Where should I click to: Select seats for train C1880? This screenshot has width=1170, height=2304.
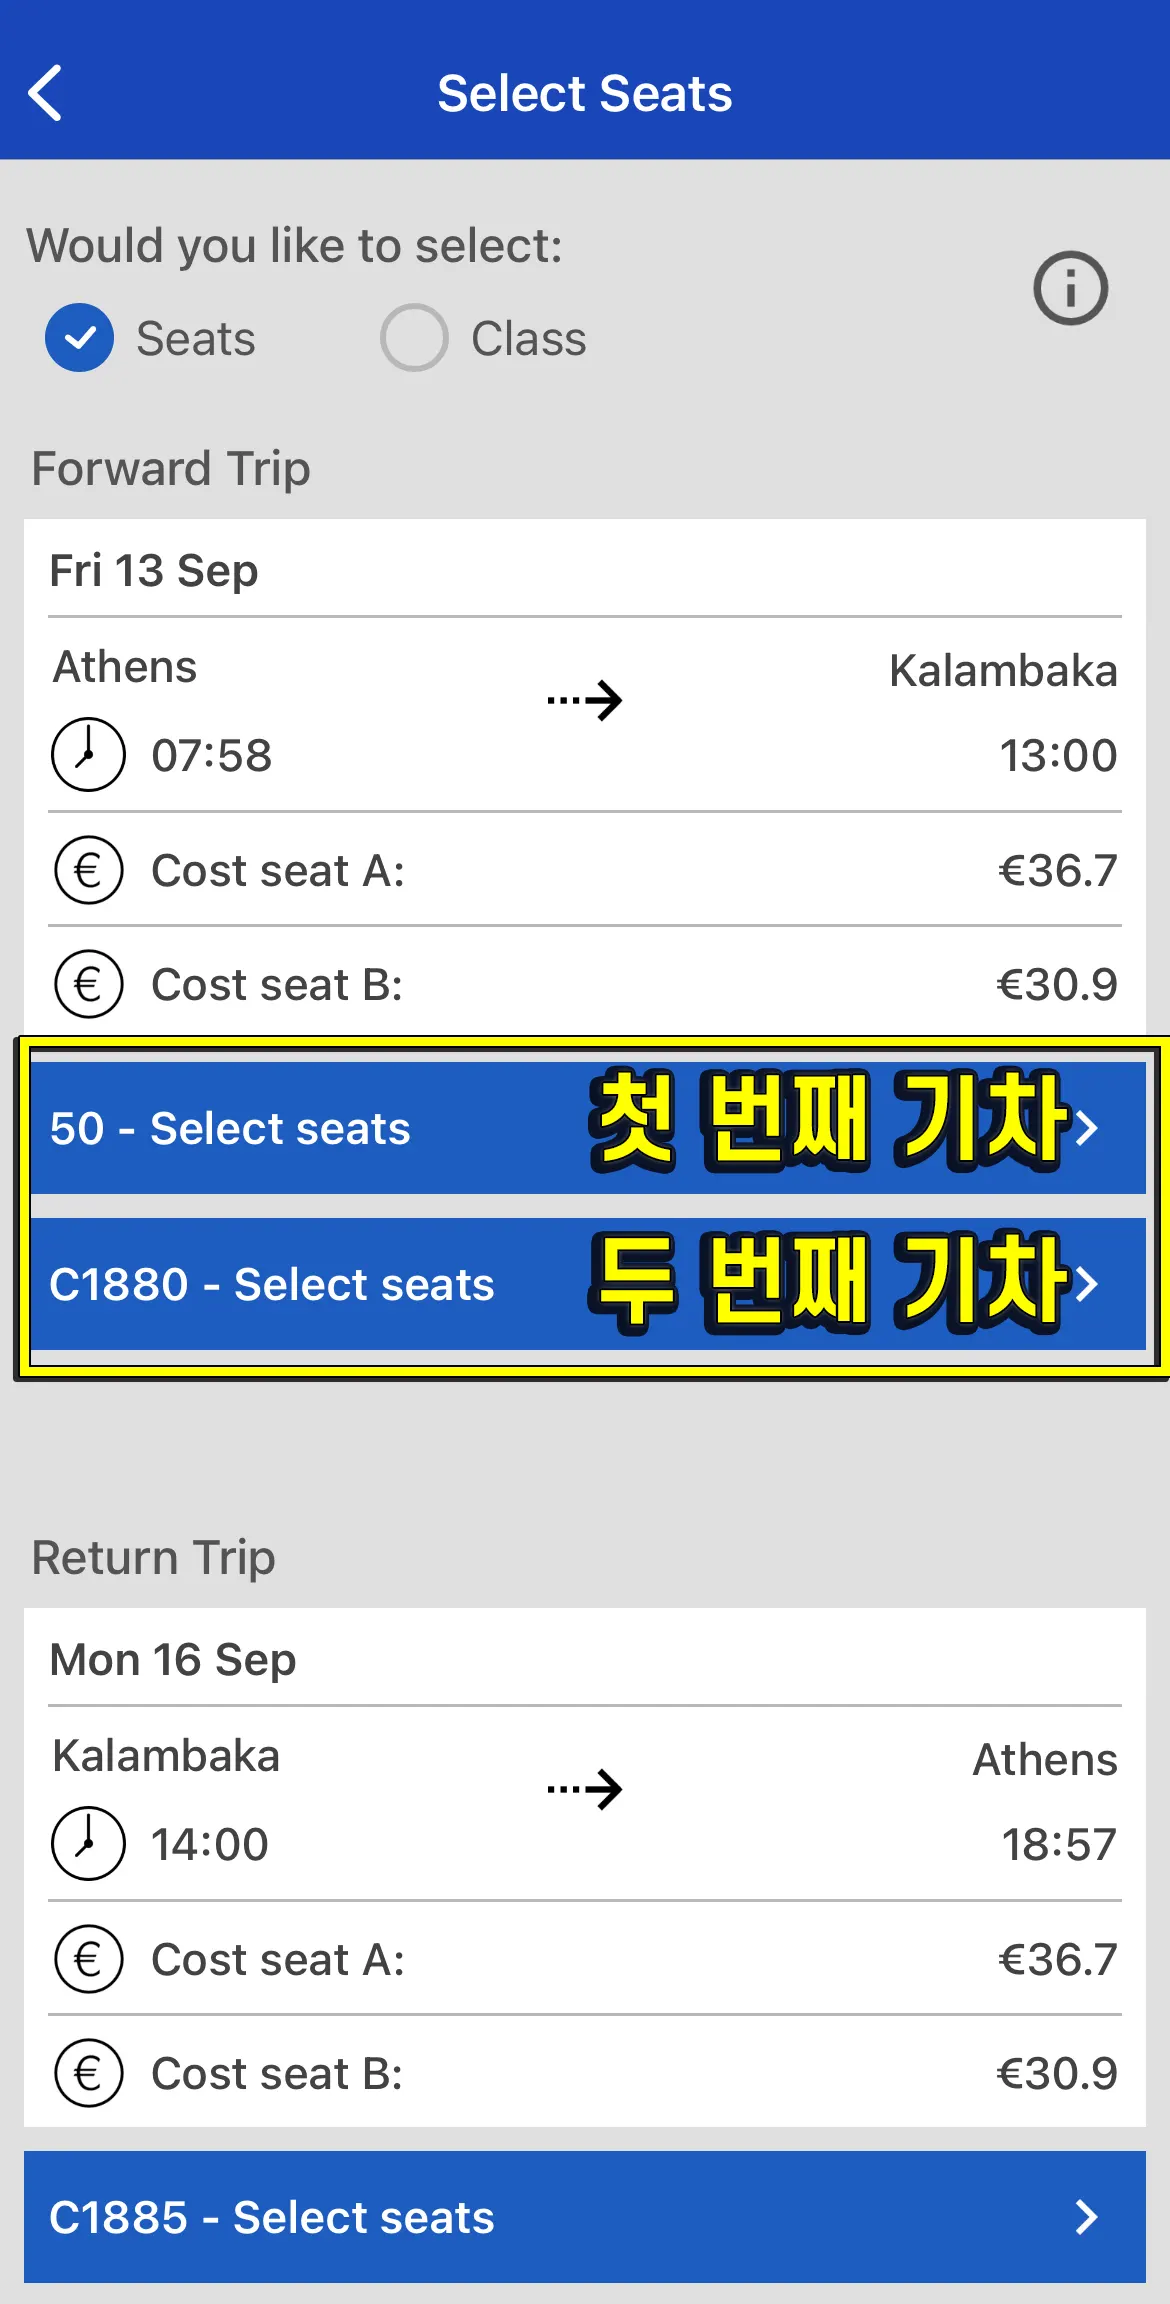click(x=272, y=1284)
